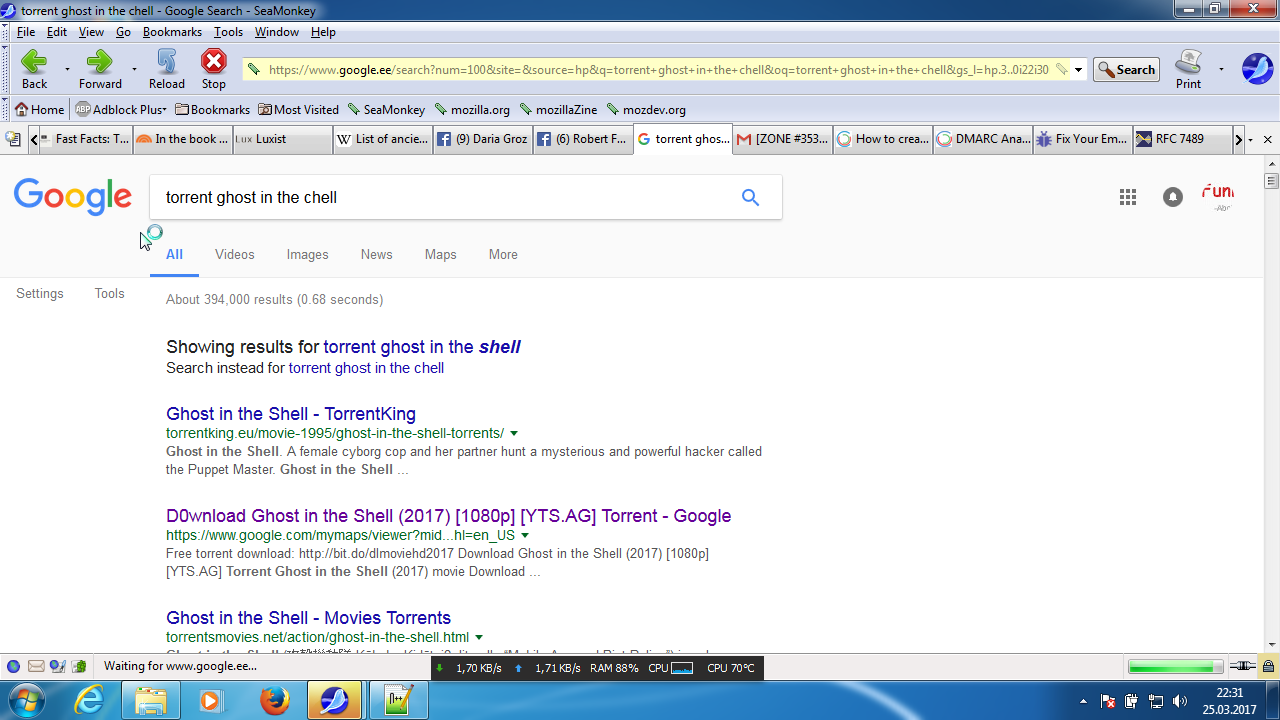This screenshot has height=720, width=1280.
Task: Open the Home bookmark
Action: click(40, 110)
